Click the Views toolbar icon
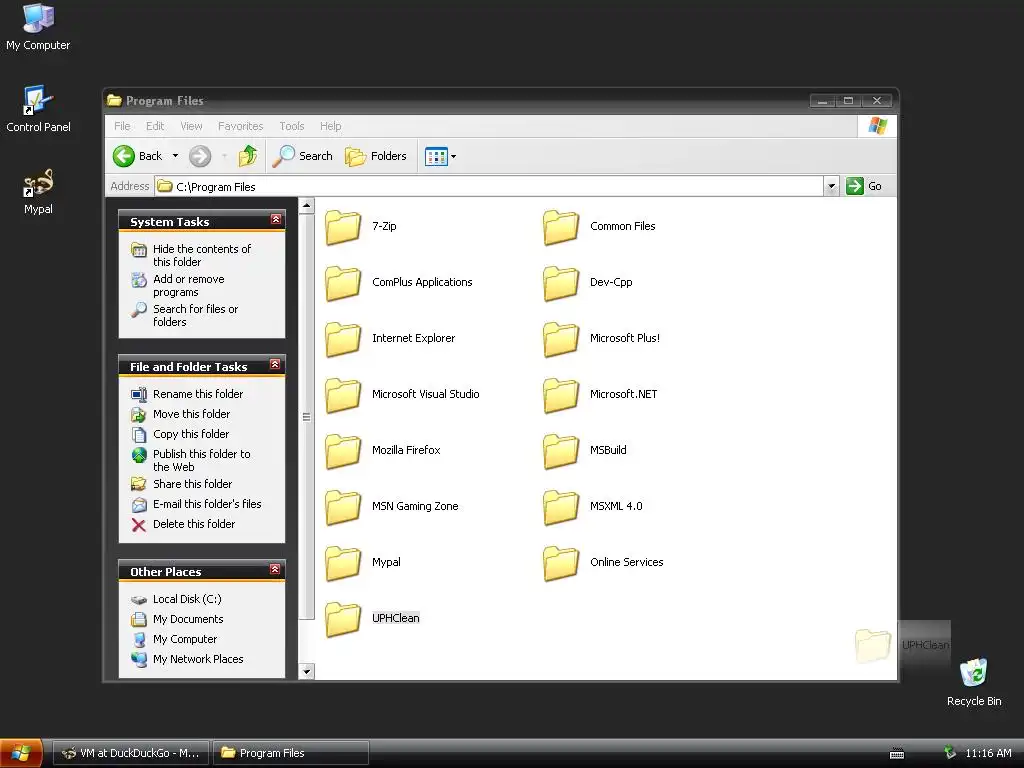 pos(436,156)
